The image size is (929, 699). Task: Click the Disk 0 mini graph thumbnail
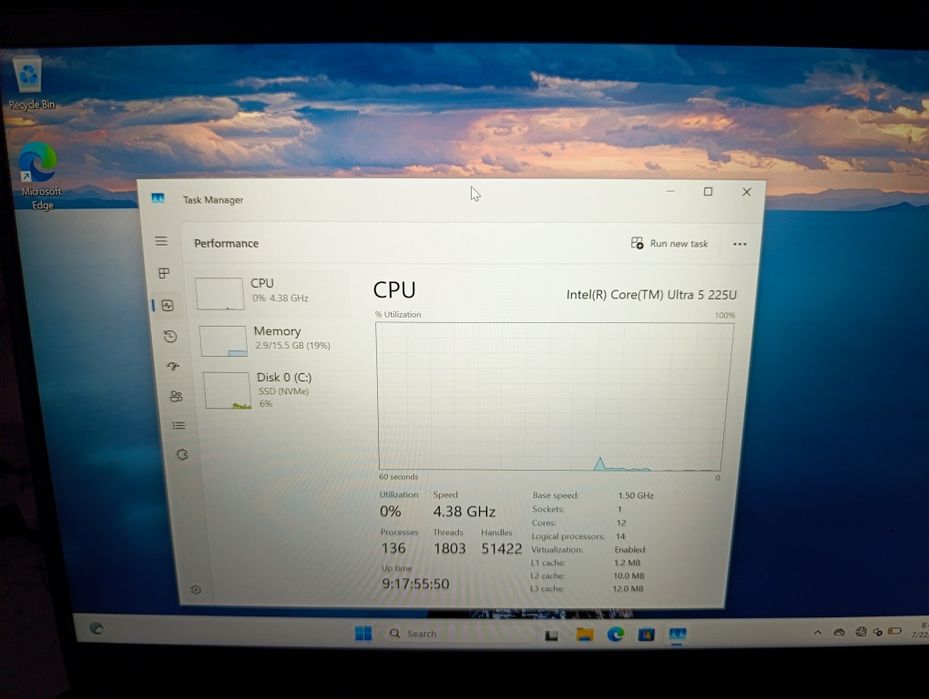228,390
